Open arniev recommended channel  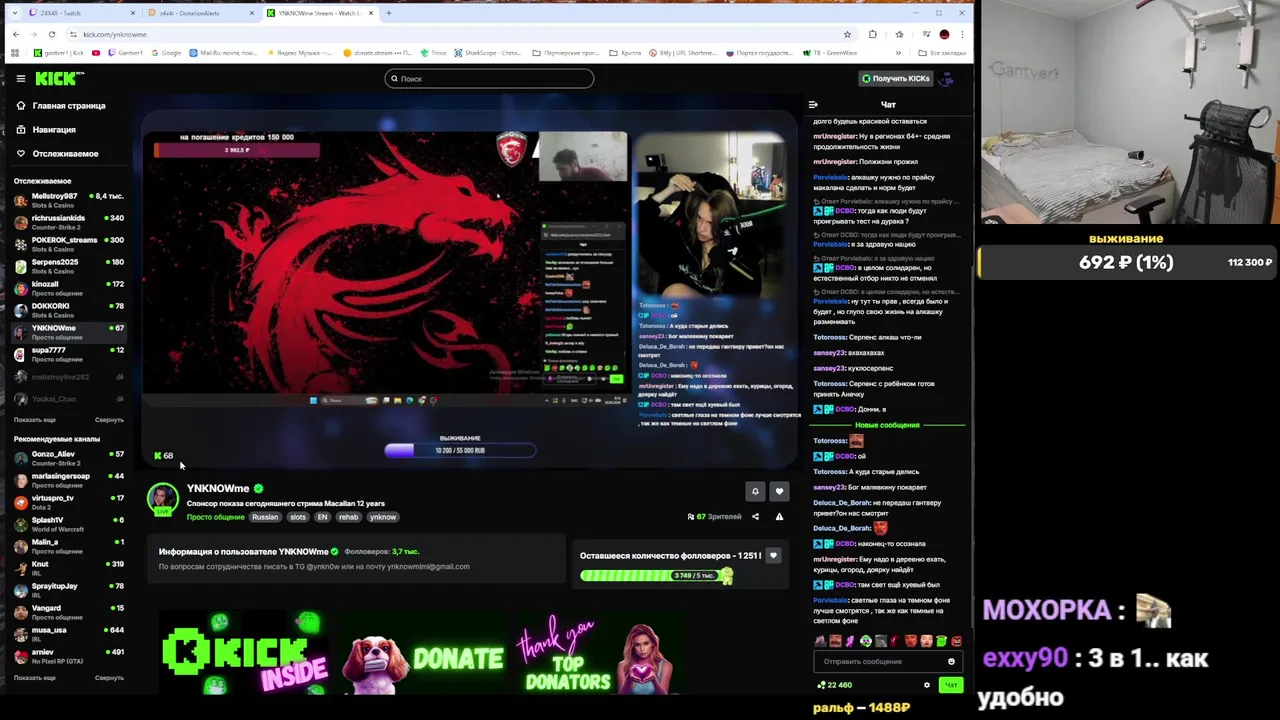[68, 655]
